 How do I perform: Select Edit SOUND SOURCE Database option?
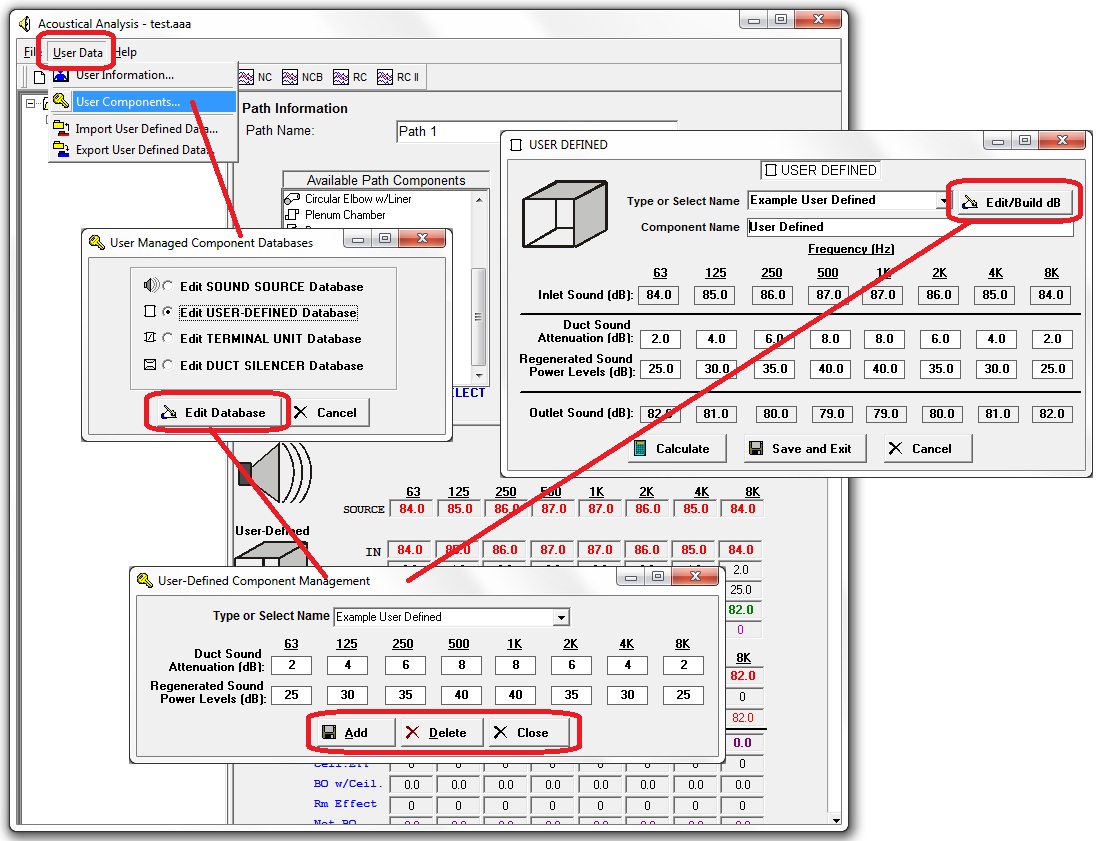[x=167, y=287]
